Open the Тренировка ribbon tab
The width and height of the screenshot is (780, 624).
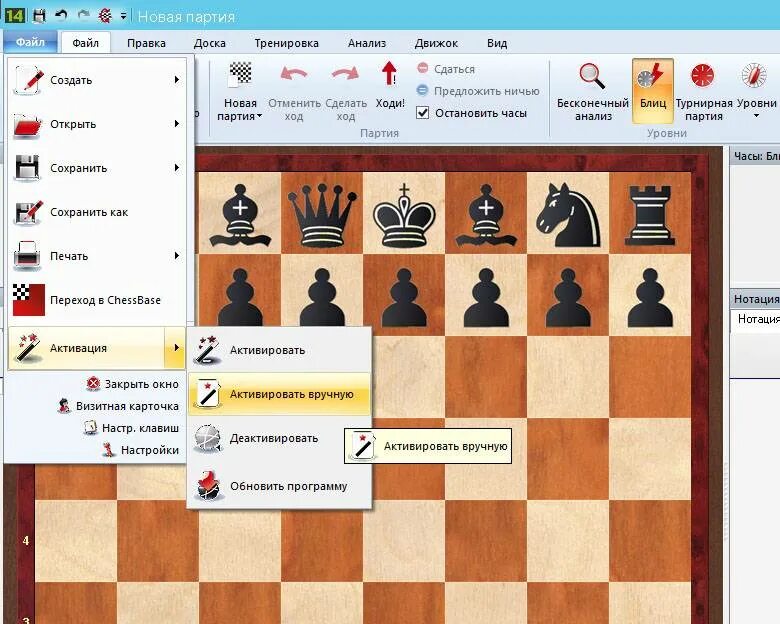pyautogui.click(x=287, y=43)
